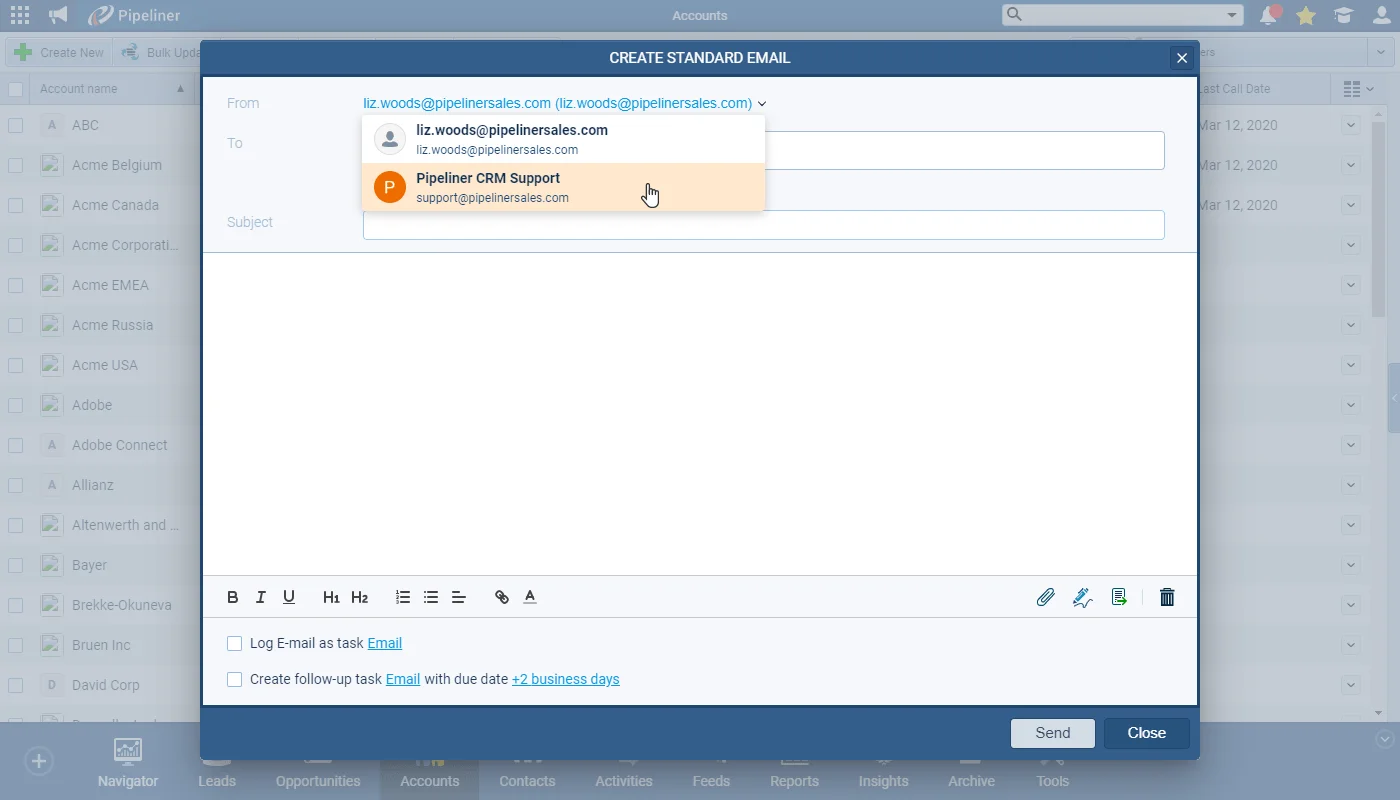Apply underline formatting in email editor
Image resolution: width=1400 pixels, height=800 pixels.
289,597
